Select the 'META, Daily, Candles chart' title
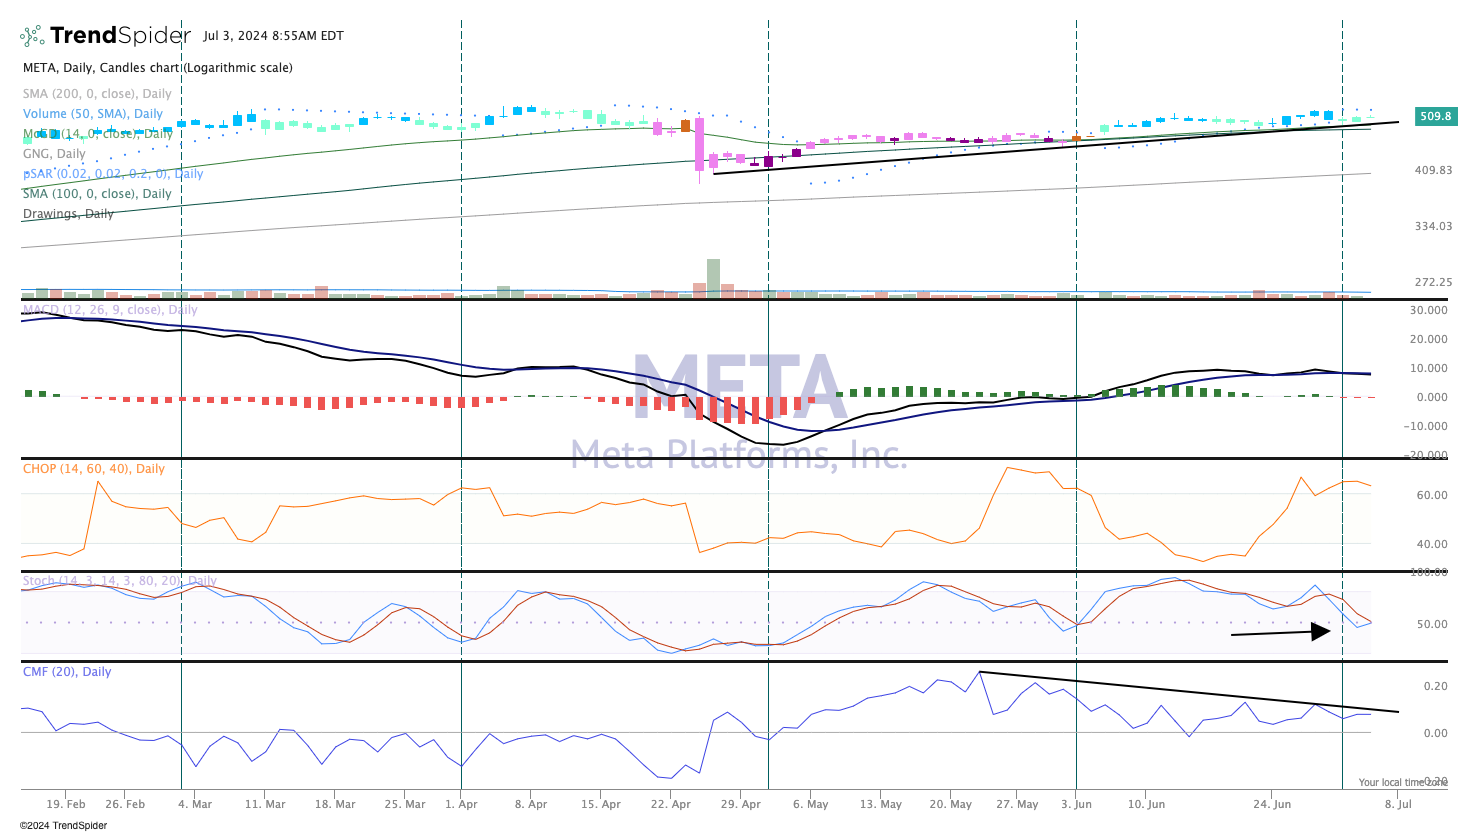 coord(158,68)
